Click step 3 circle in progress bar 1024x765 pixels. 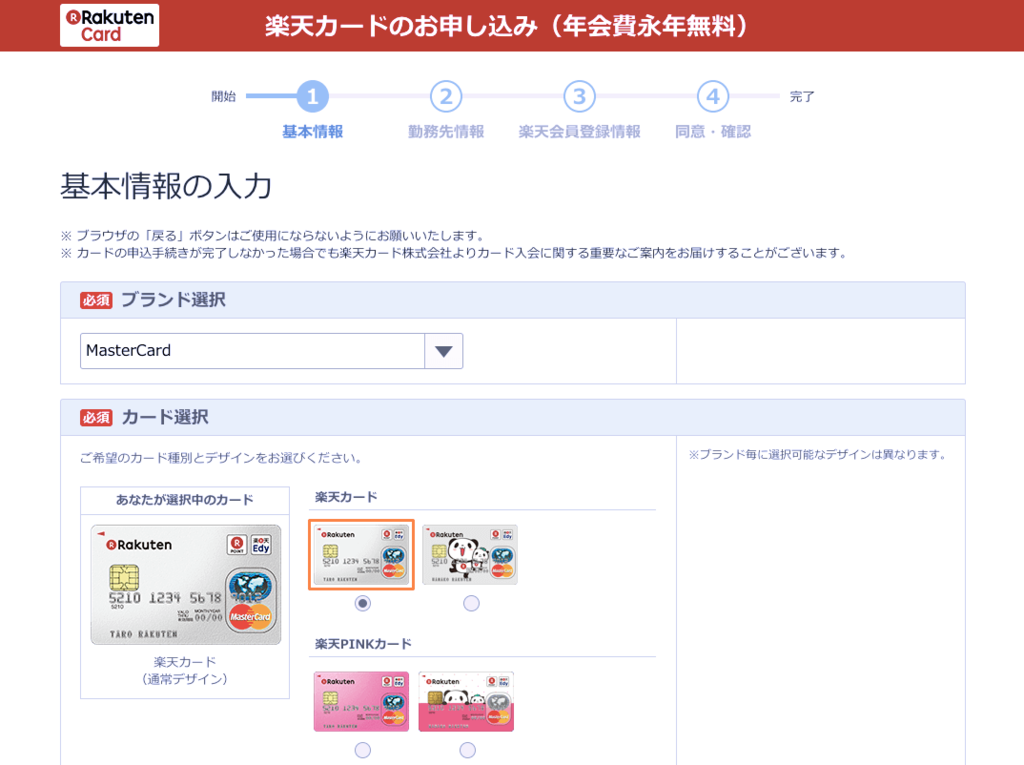(x=579, y=96)
